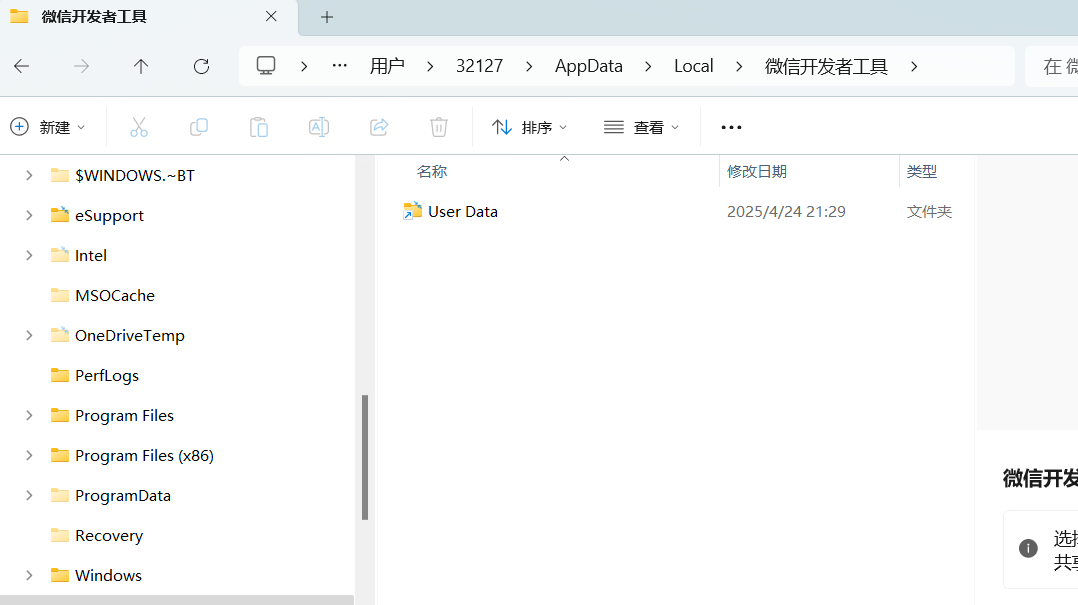This screenshot has height=605, width=1078.
Task: Select the Recovery folder in tree
Action: [109, 536]
